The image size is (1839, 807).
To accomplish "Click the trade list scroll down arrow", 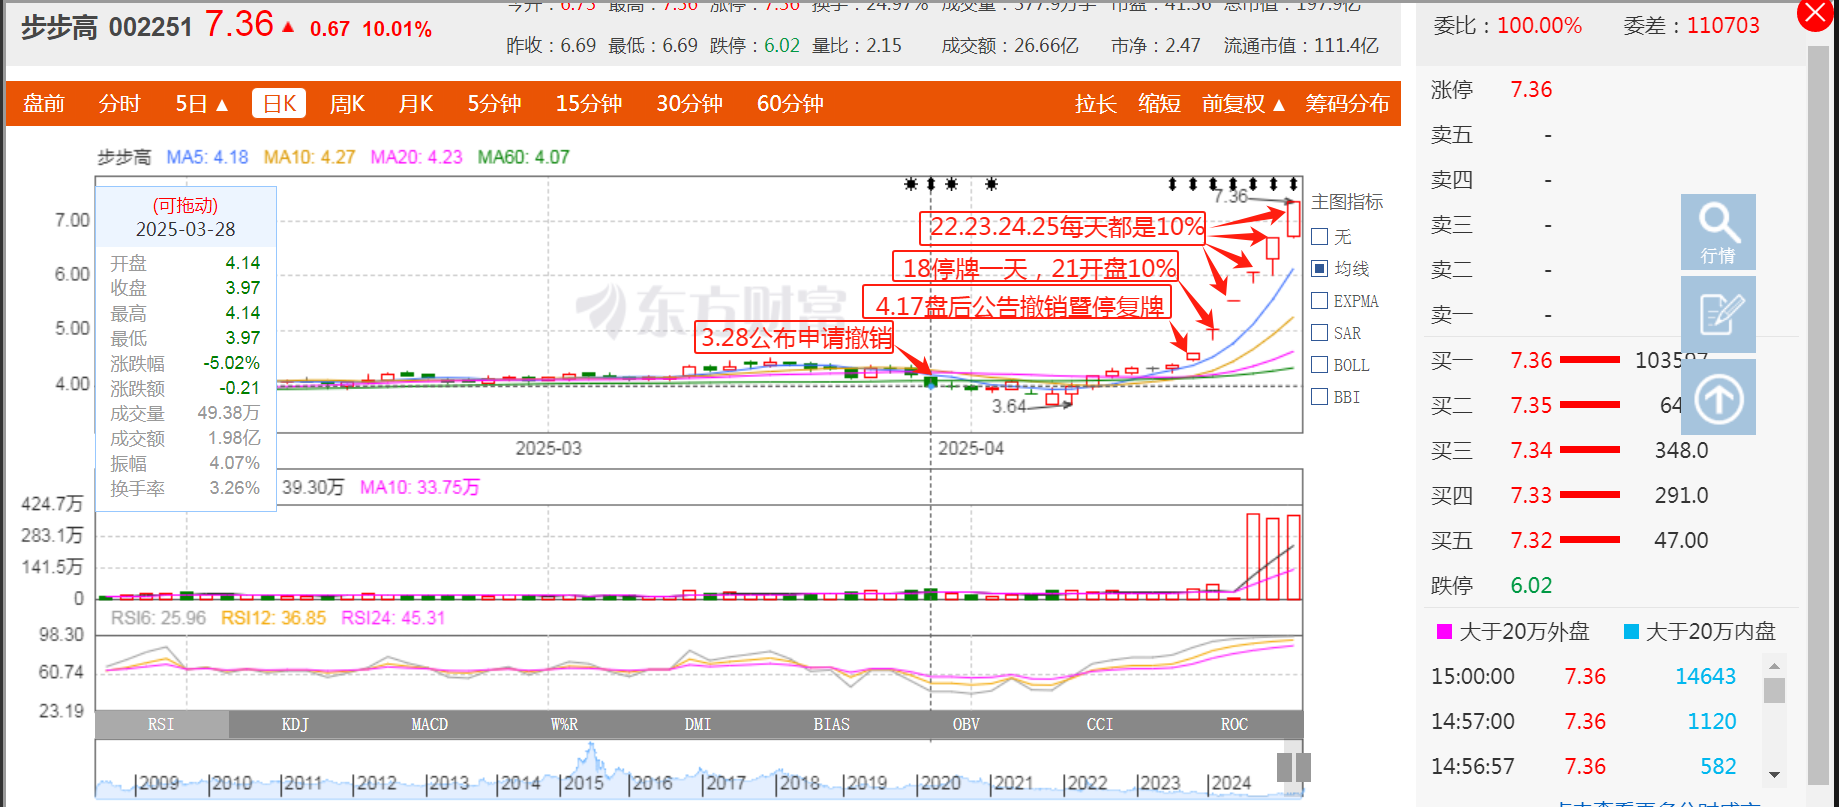I will 1774,774.
